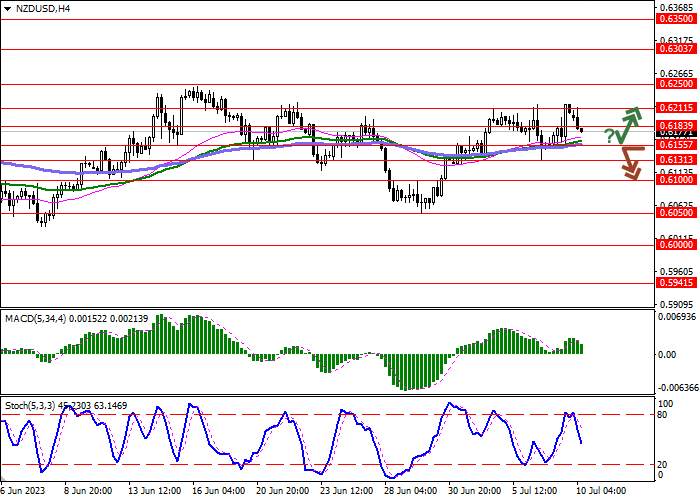
Task: Click the 16 Jun 04:00 time label
Action: click(x=219, y=491)
